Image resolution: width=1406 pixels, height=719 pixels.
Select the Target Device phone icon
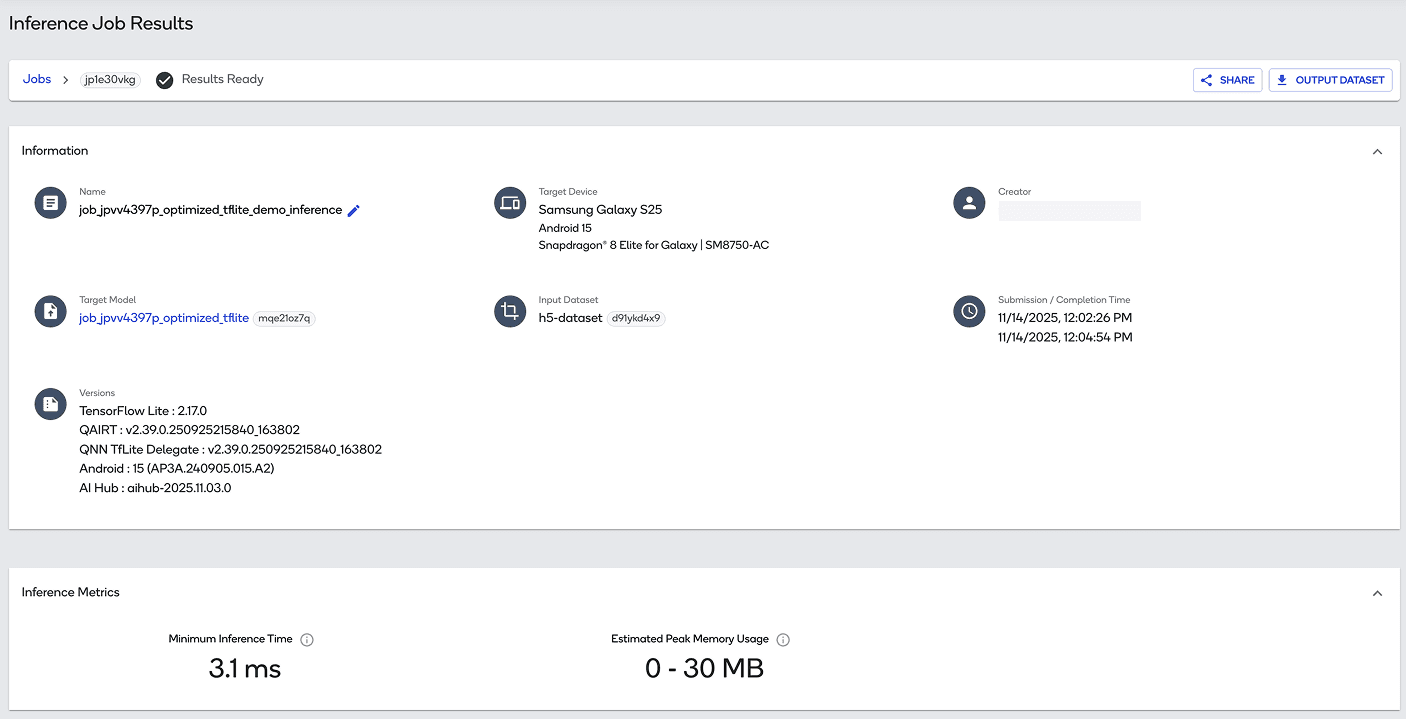[510, 202]
